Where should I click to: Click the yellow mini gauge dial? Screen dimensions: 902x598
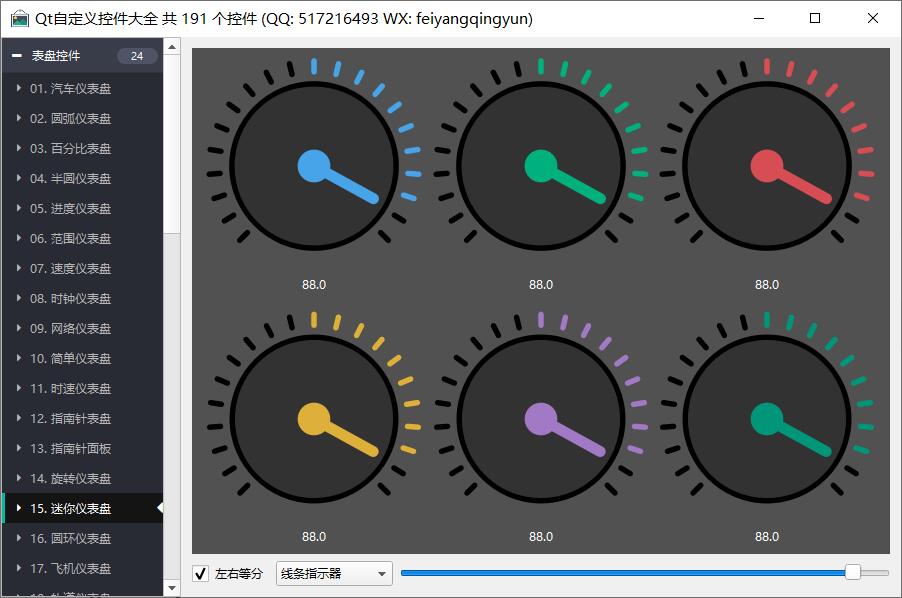tap(314, 419)
